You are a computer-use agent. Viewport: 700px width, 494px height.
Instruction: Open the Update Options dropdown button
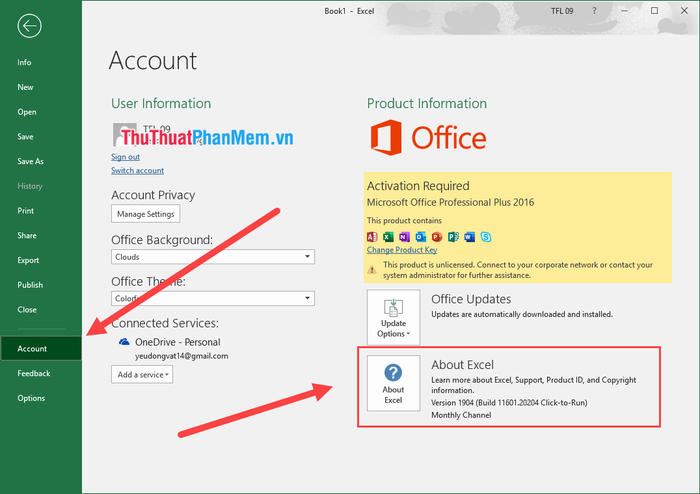pyautogui.click(x=393, y=317)
